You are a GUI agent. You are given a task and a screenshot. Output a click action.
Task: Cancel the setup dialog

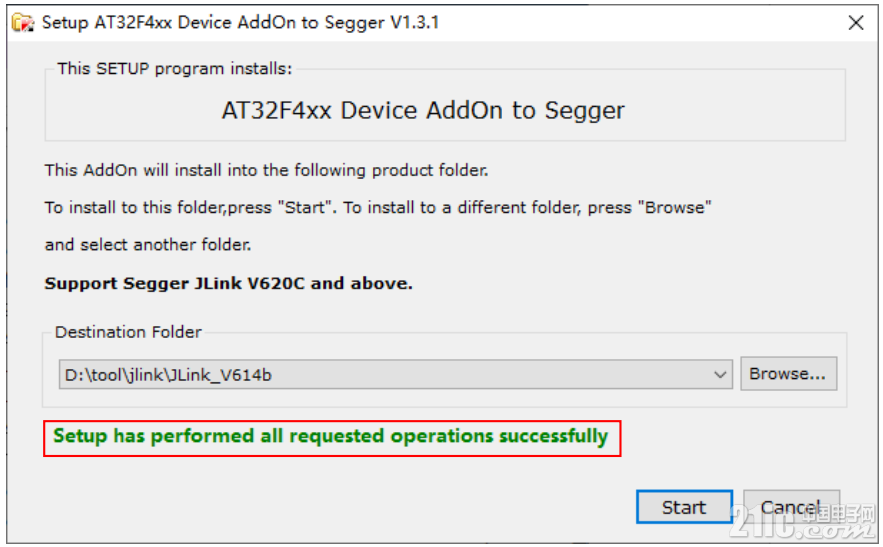(791, 507)
